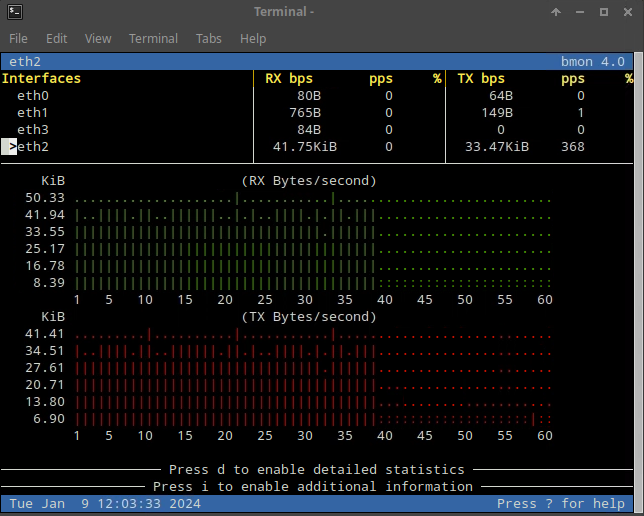Click the 'Press d to enable detailed statistics' hint
Viewport: 644px width, 516px height.
[x=316, y=469]
